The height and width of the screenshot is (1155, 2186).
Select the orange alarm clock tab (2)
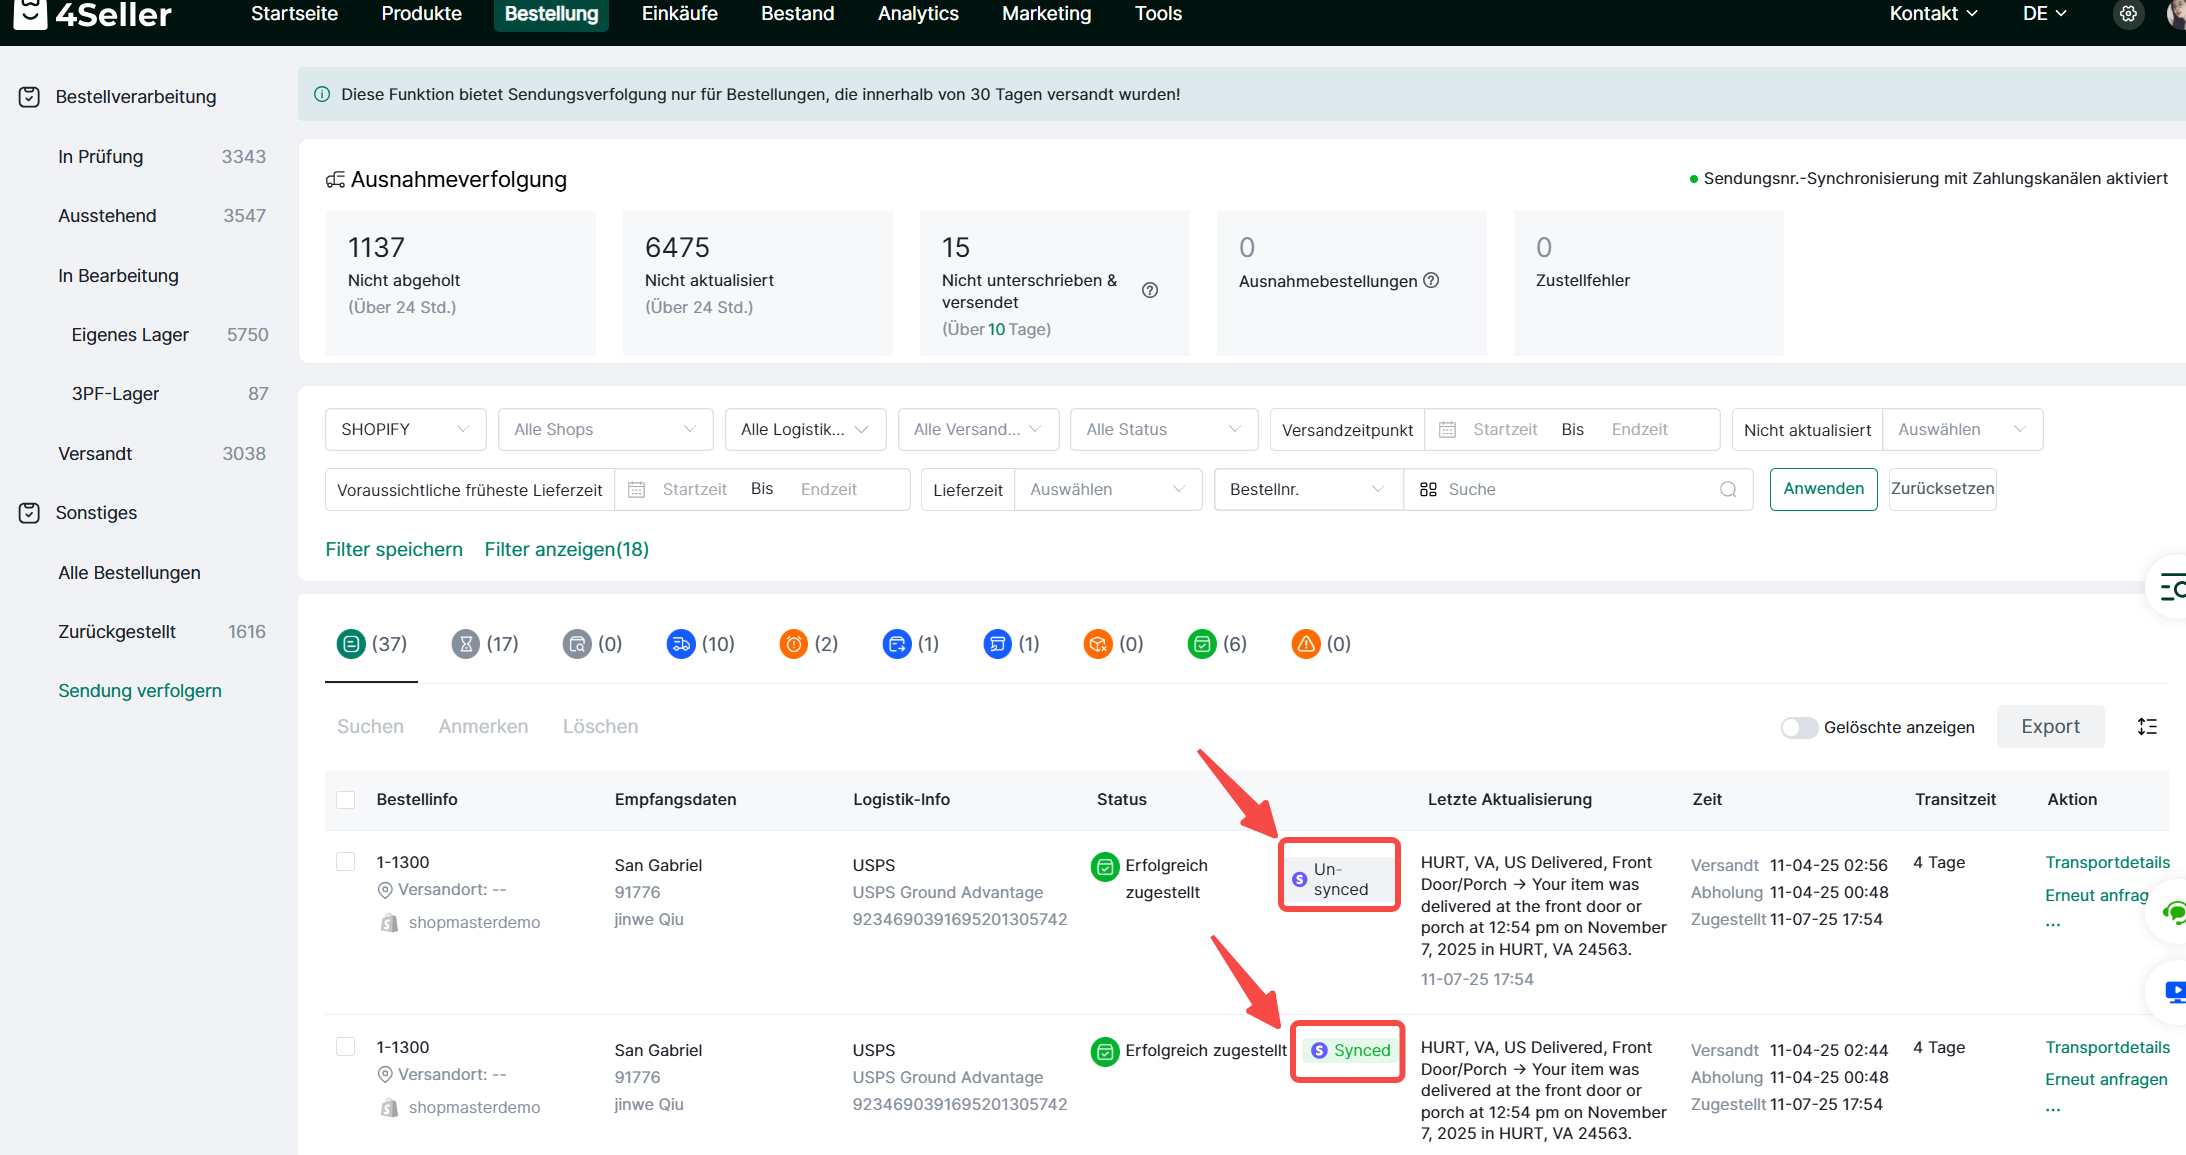pos(808,644)
